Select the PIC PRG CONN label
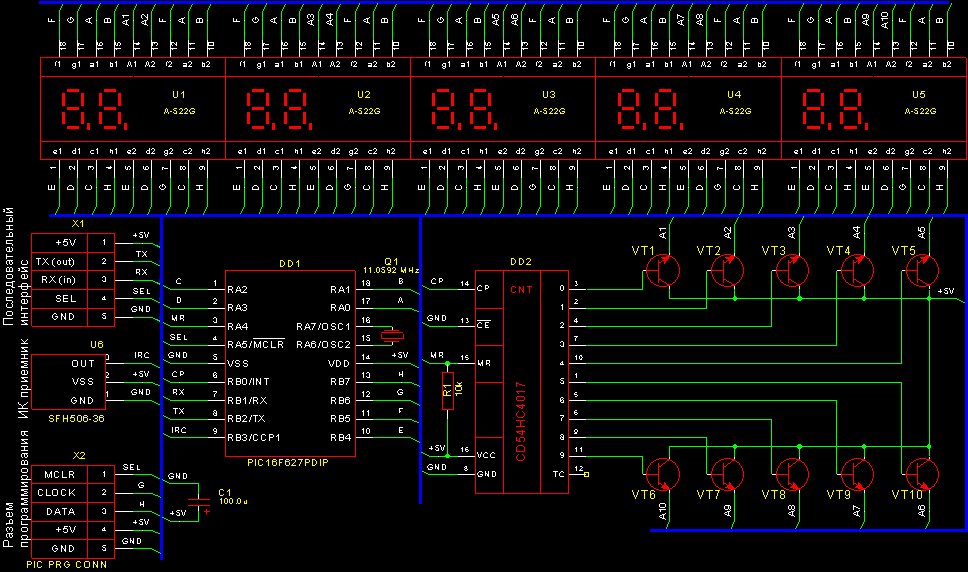This screenshot has height=572, width=968. (68, 565)
